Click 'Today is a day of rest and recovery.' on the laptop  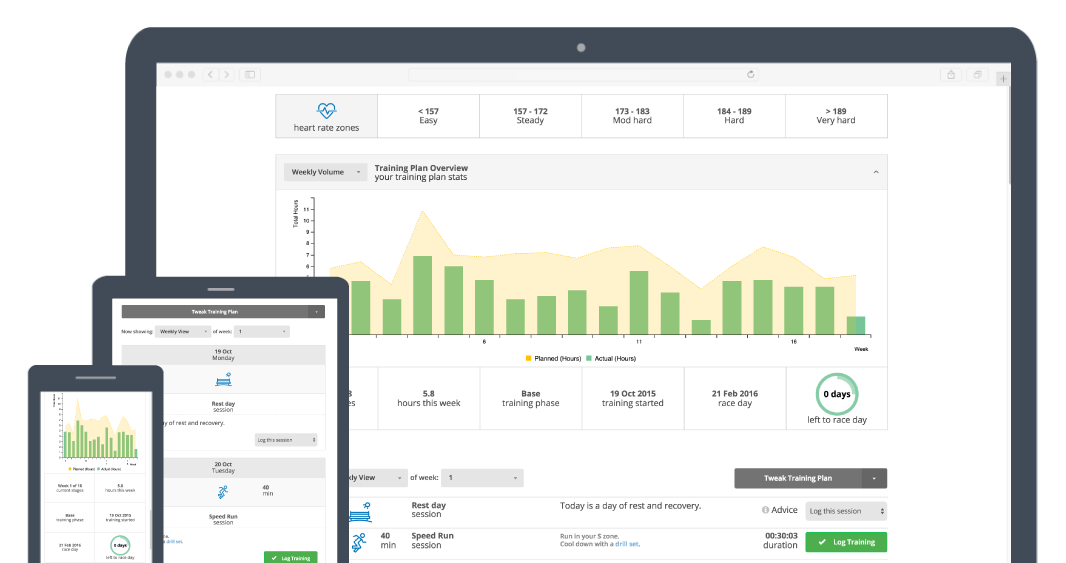click(x=630, y=506)
